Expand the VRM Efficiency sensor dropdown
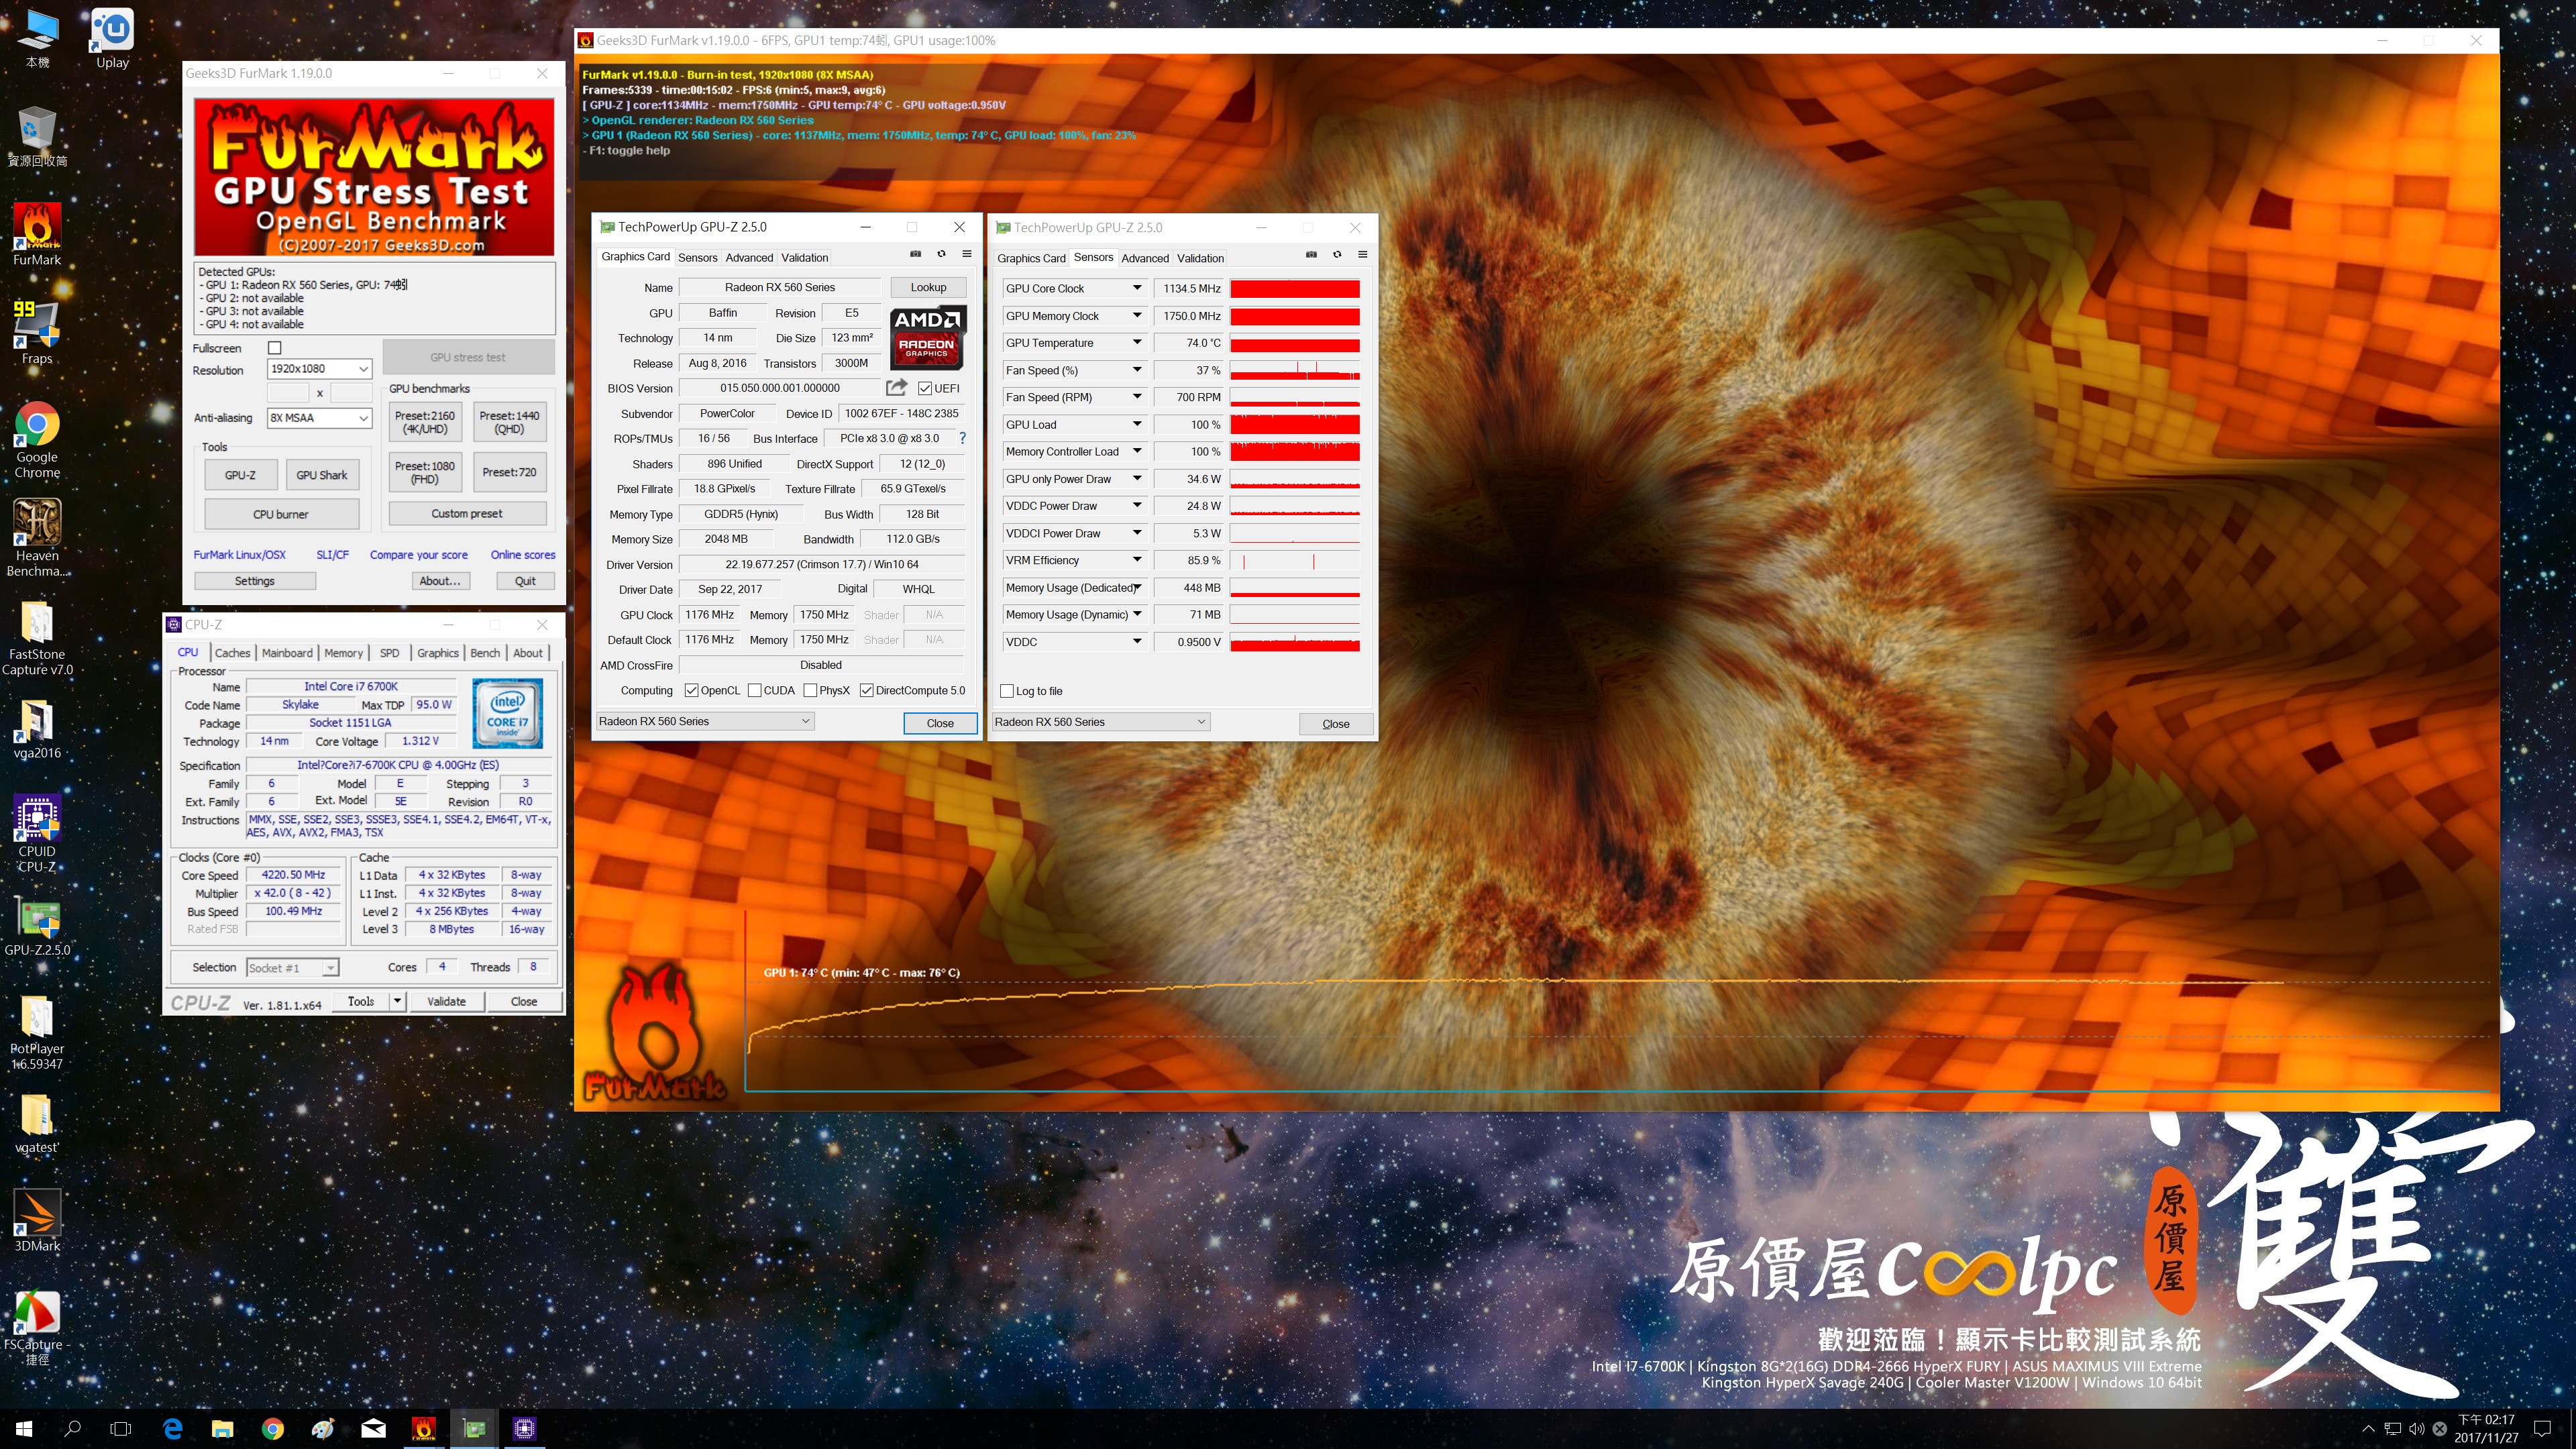The height and width of the screenshot is (1449, 2576). click(1137, 560)
